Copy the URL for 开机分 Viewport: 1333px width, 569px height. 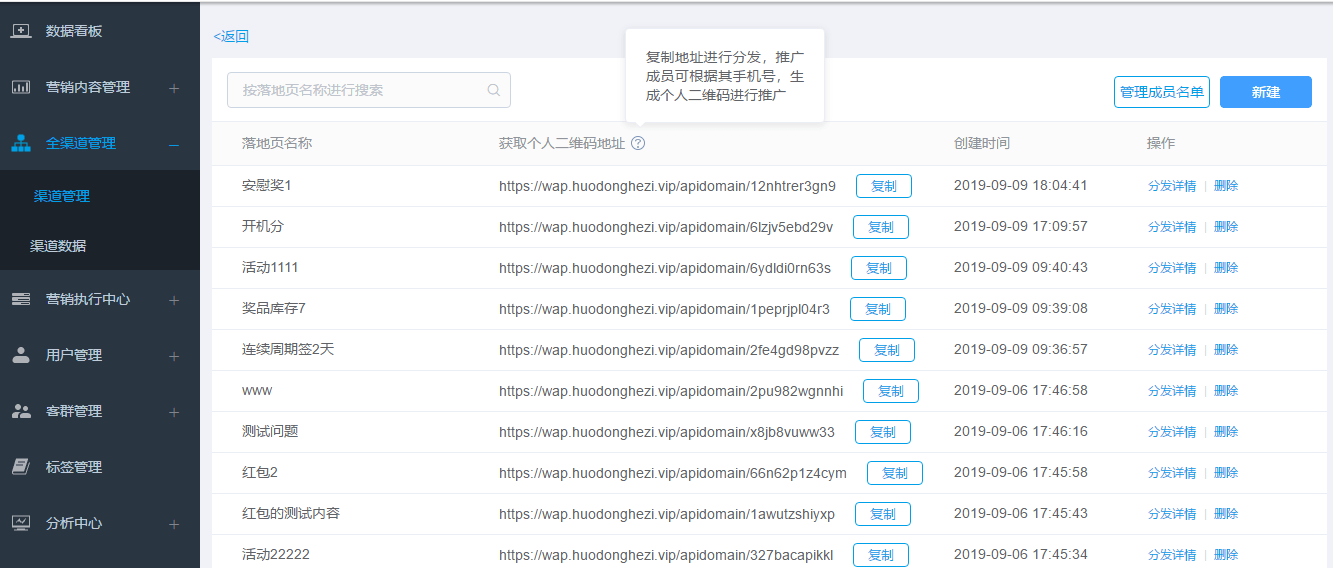click(x=881, y=227)
